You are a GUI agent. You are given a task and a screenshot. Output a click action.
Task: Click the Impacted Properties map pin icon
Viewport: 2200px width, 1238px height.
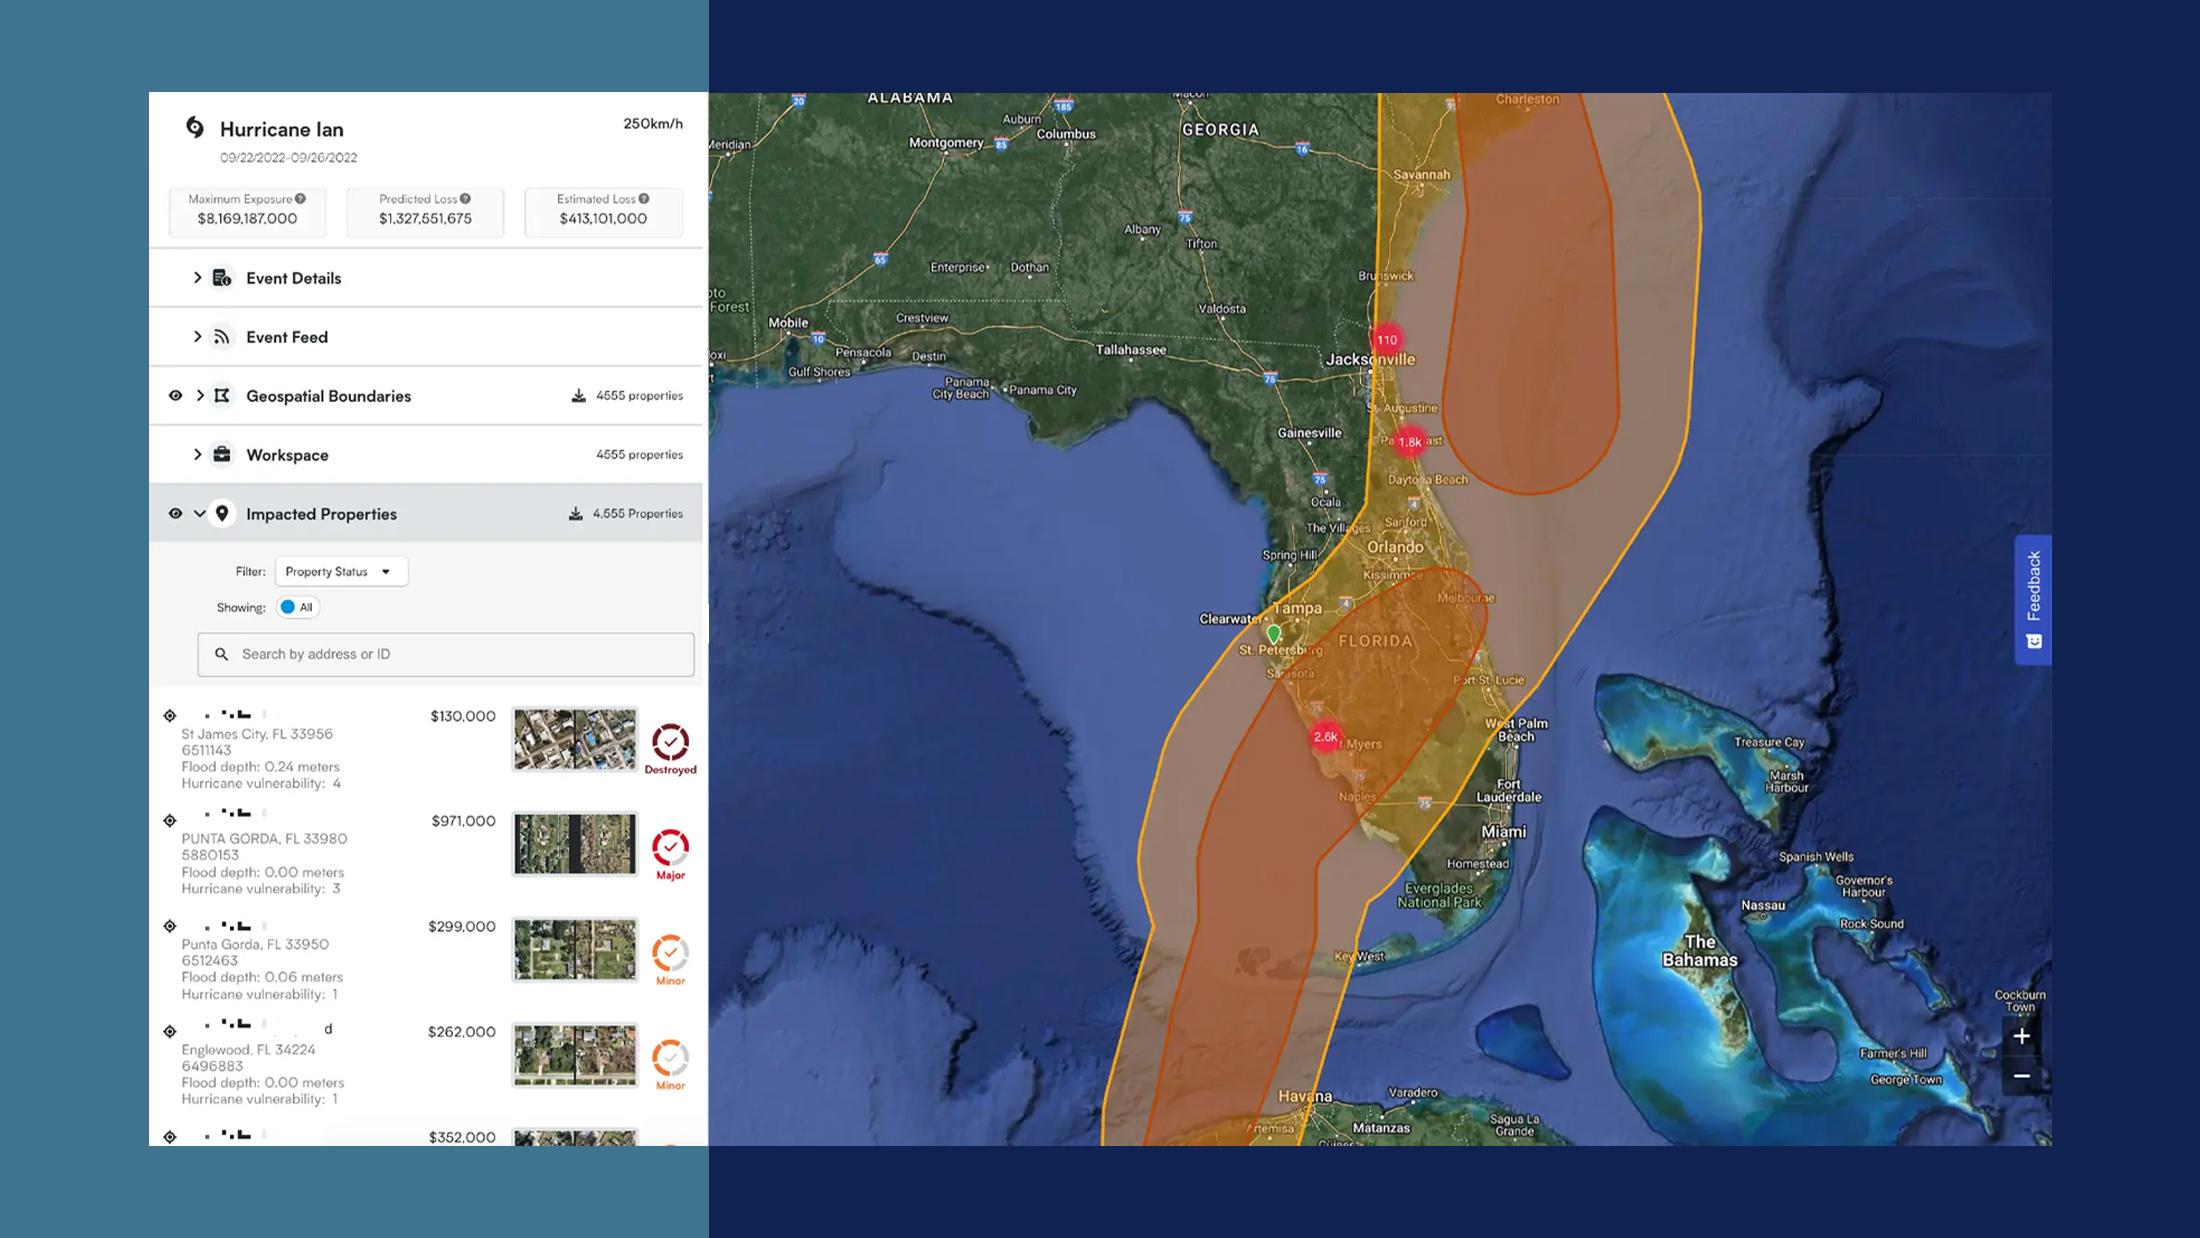(x=222, y=513)
